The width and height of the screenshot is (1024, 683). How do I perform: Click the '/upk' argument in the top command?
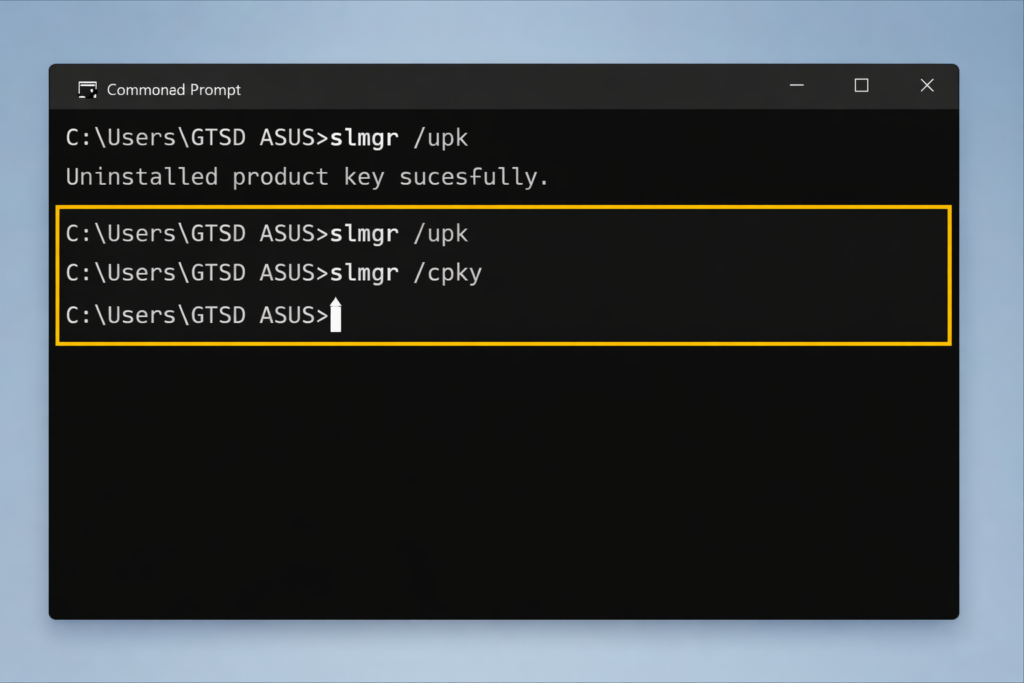(441, 137)
